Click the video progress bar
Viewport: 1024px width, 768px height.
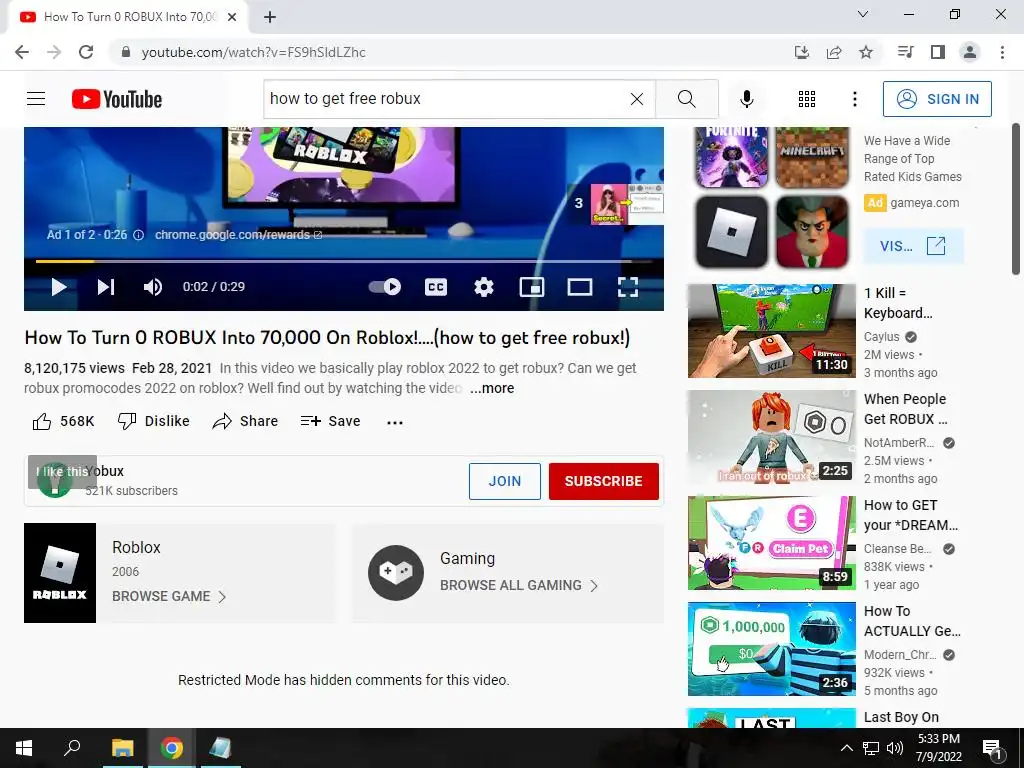[344, 261]
